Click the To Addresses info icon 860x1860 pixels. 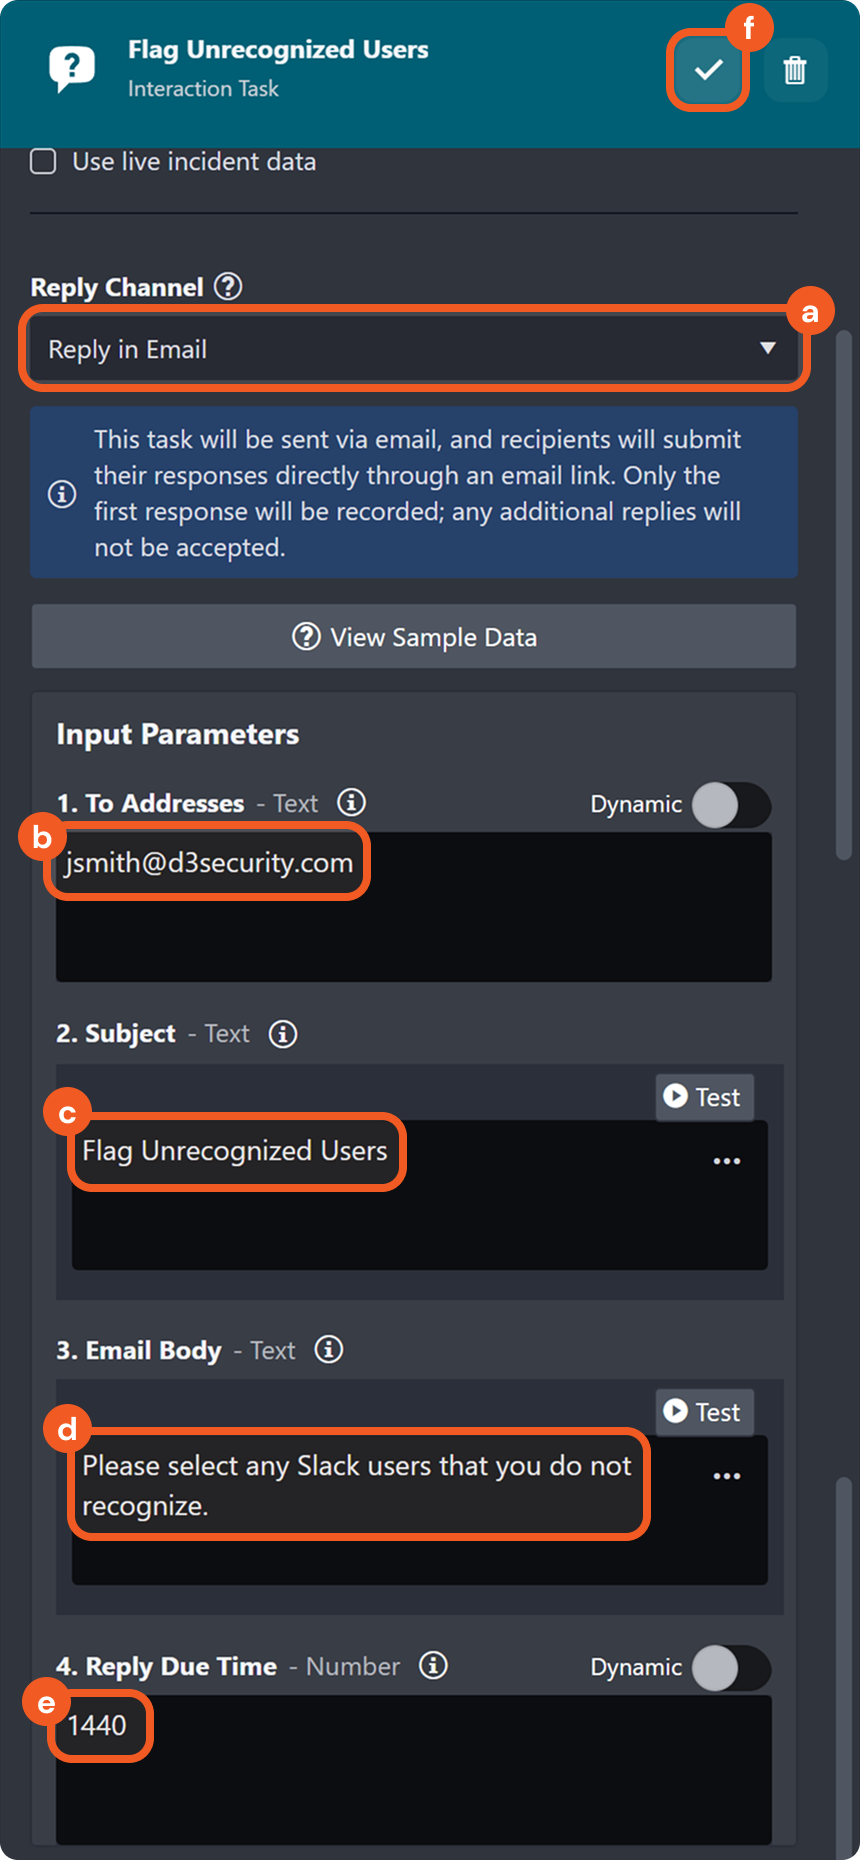point(351,802)
